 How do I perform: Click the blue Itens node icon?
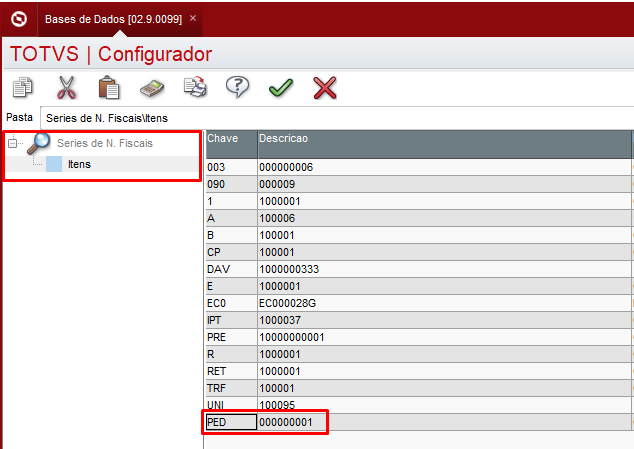(54, 164)
